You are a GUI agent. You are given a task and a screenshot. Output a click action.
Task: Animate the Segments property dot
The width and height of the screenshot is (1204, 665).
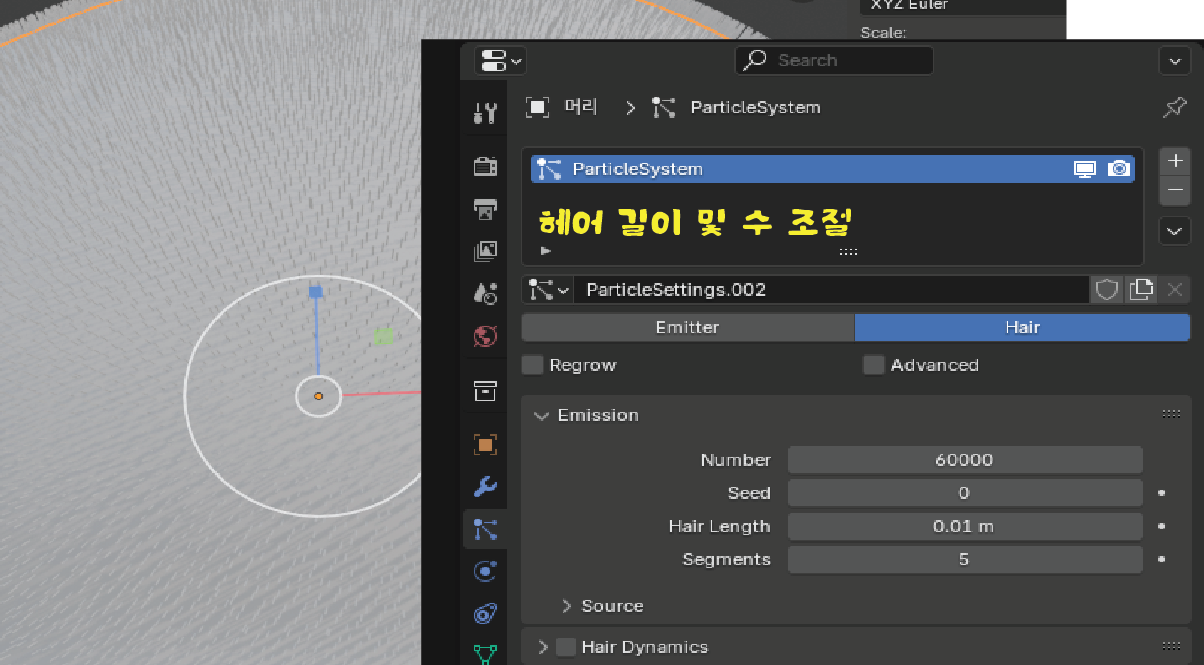pos(1162,560)
